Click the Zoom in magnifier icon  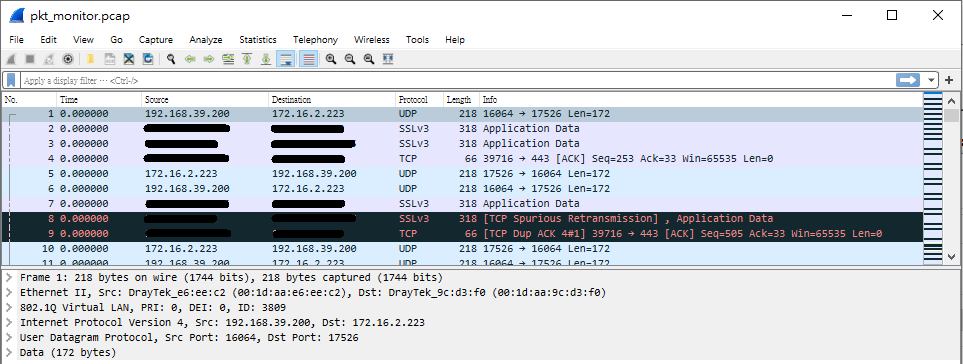coord(331,59)
